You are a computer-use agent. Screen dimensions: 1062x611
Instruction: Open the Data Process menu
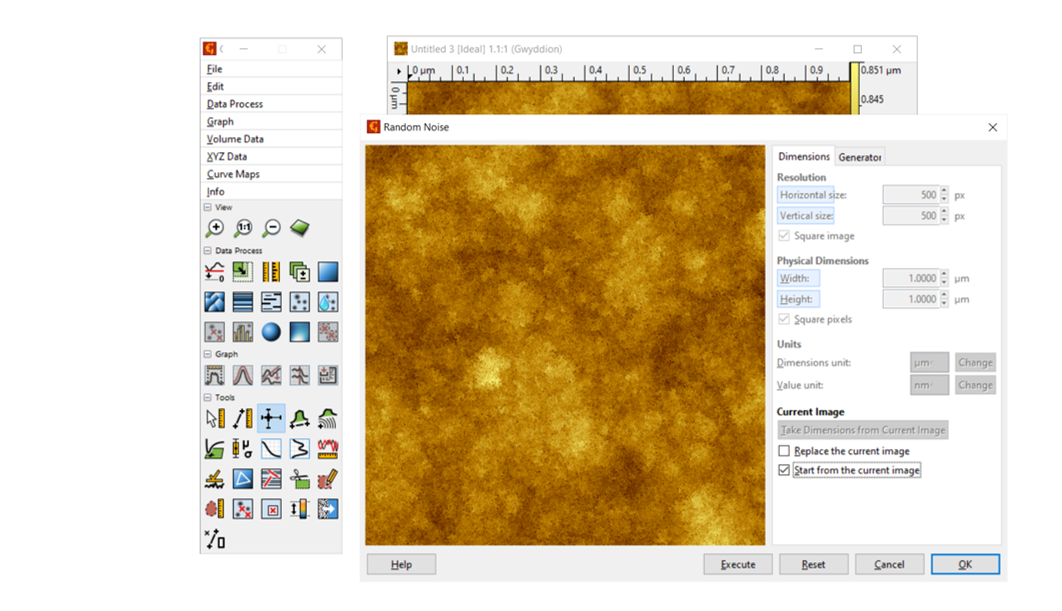[x=235, y=104]
